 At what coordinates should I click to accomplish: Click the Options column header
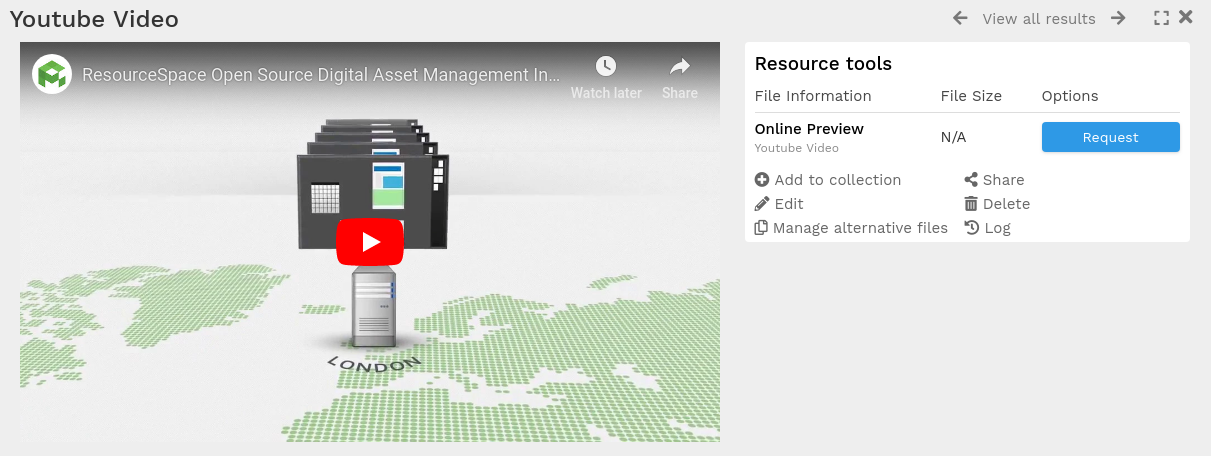[x=1070, y=96]
